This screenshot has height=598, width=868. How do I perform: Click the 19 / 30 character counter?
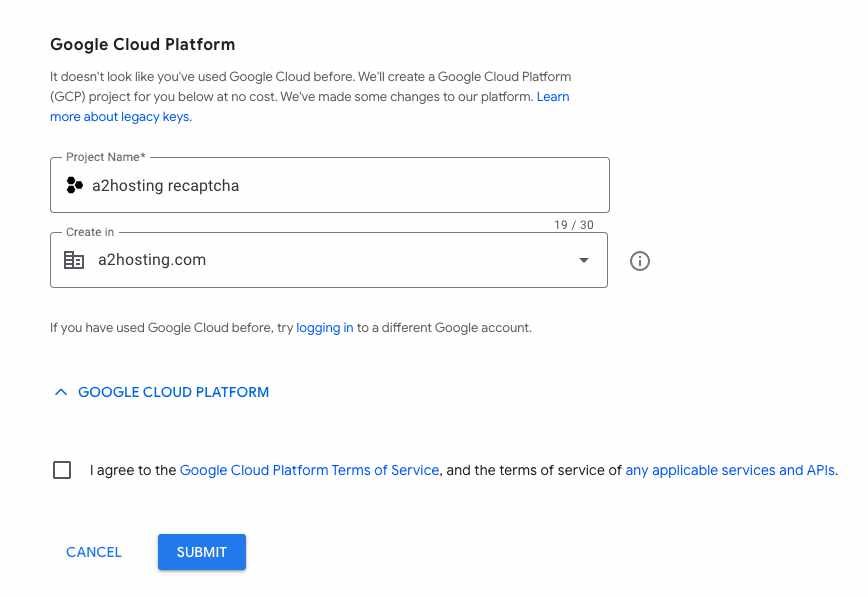[x=574, y=225]
